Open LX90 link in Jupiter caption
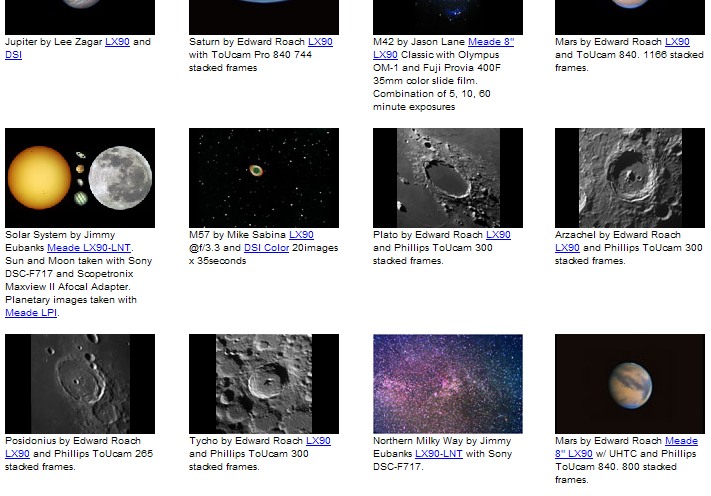Viewport: 711px width, 496px height. tap(117, 42)
